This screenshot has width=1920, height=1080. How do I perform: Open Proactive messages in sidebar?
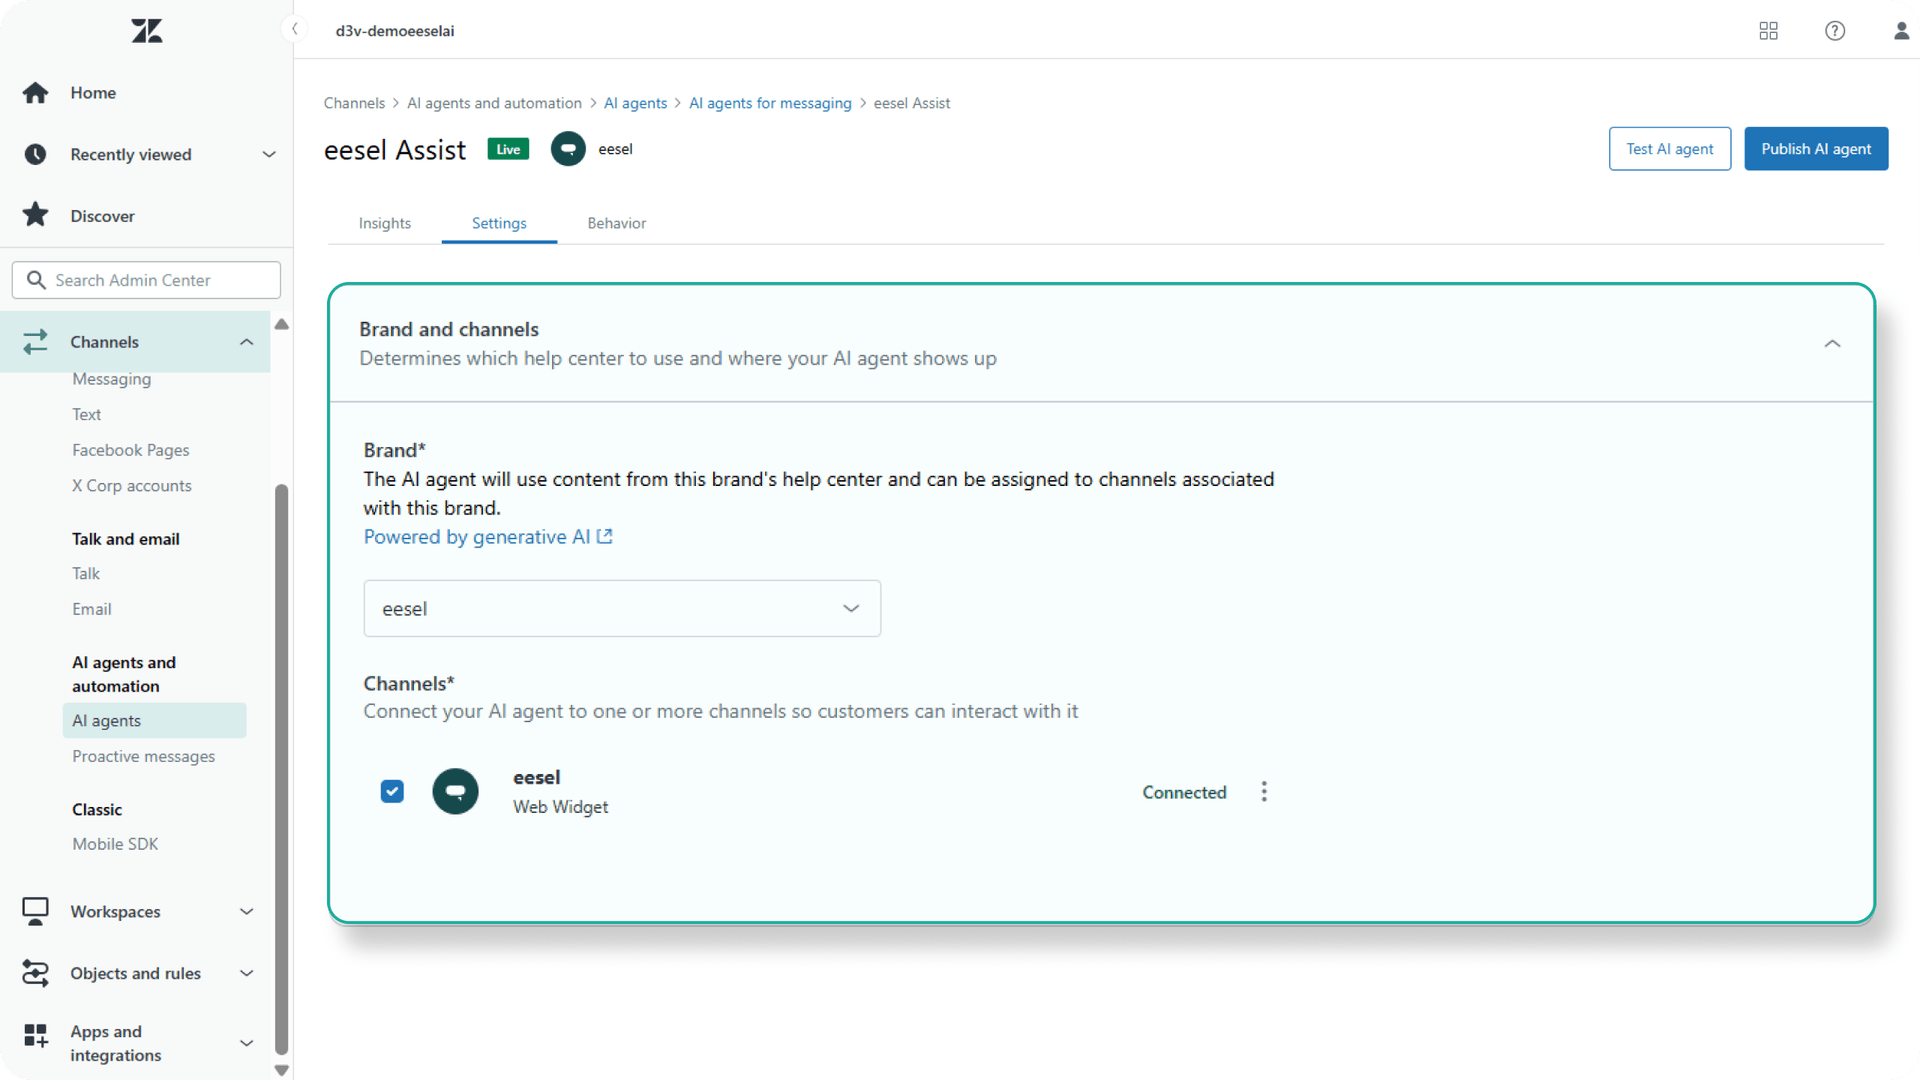coord(143,756)
